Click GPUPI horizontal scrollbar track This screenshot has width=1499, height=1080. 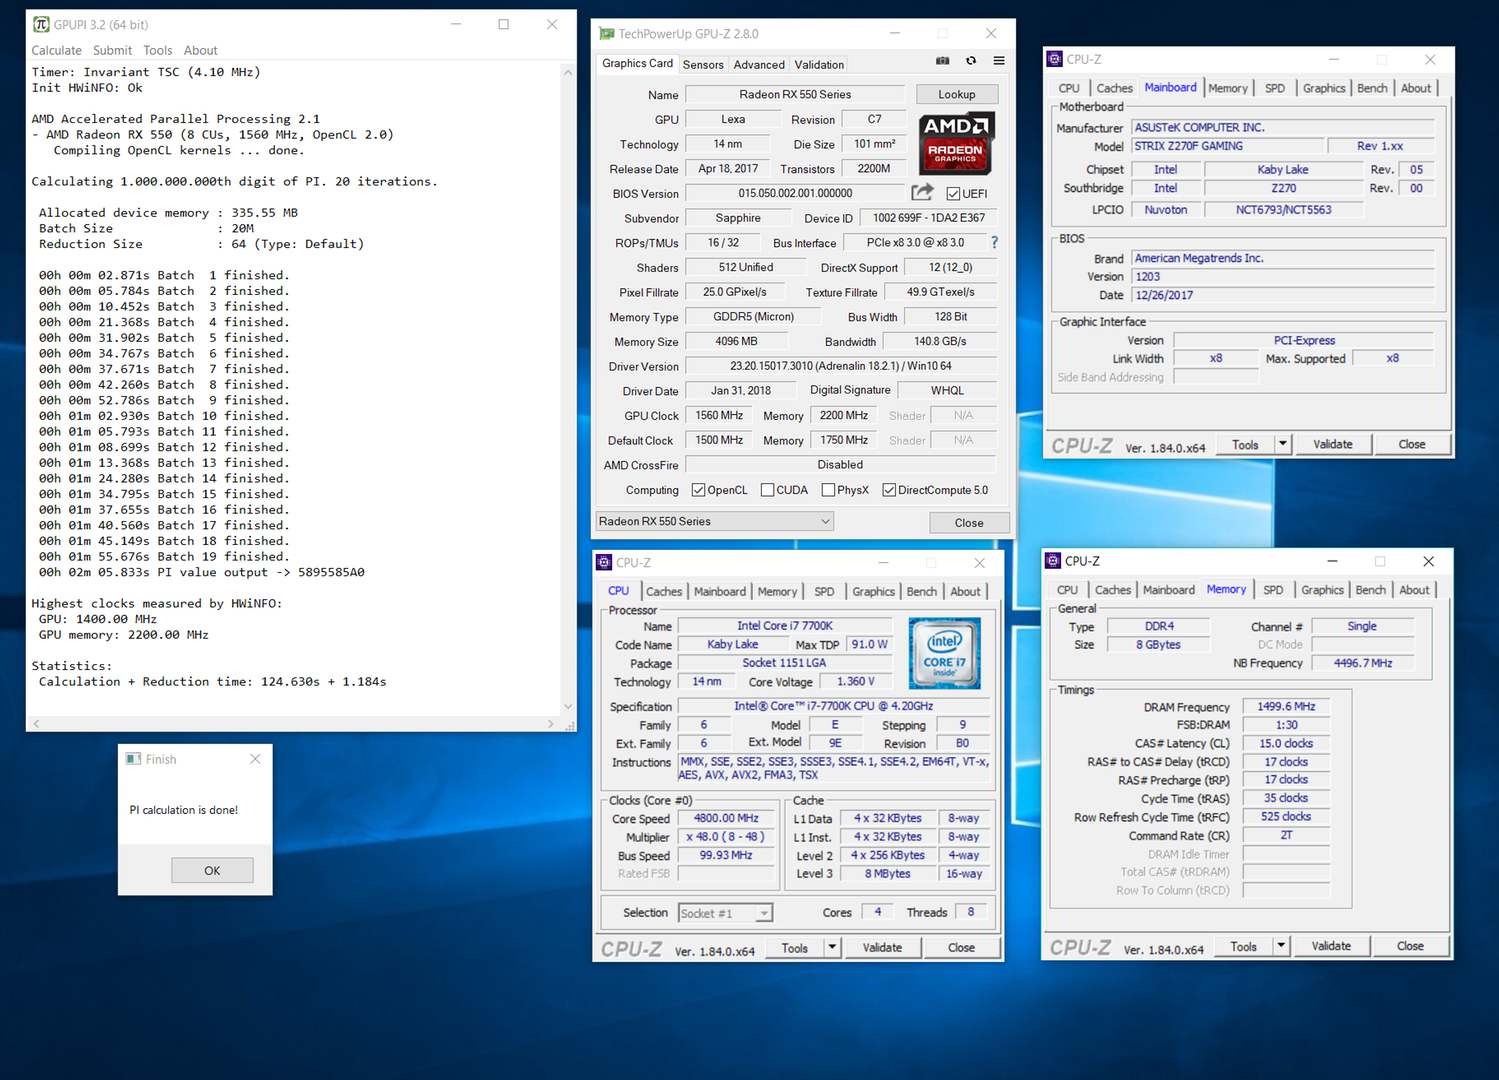(x=293, y=723)
